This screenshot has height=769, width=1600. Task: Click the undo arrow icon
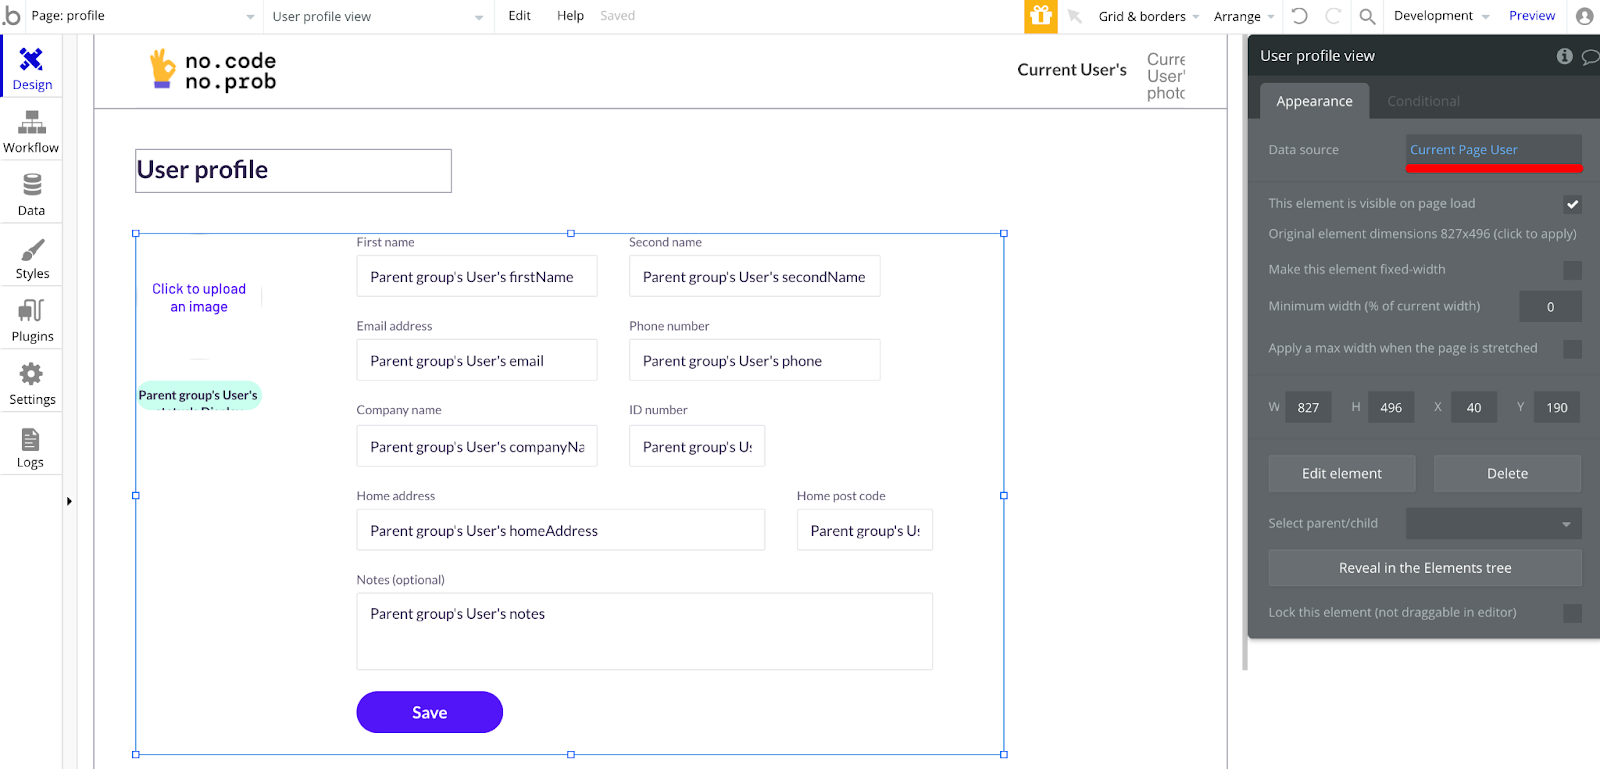tap(1299, 16)
